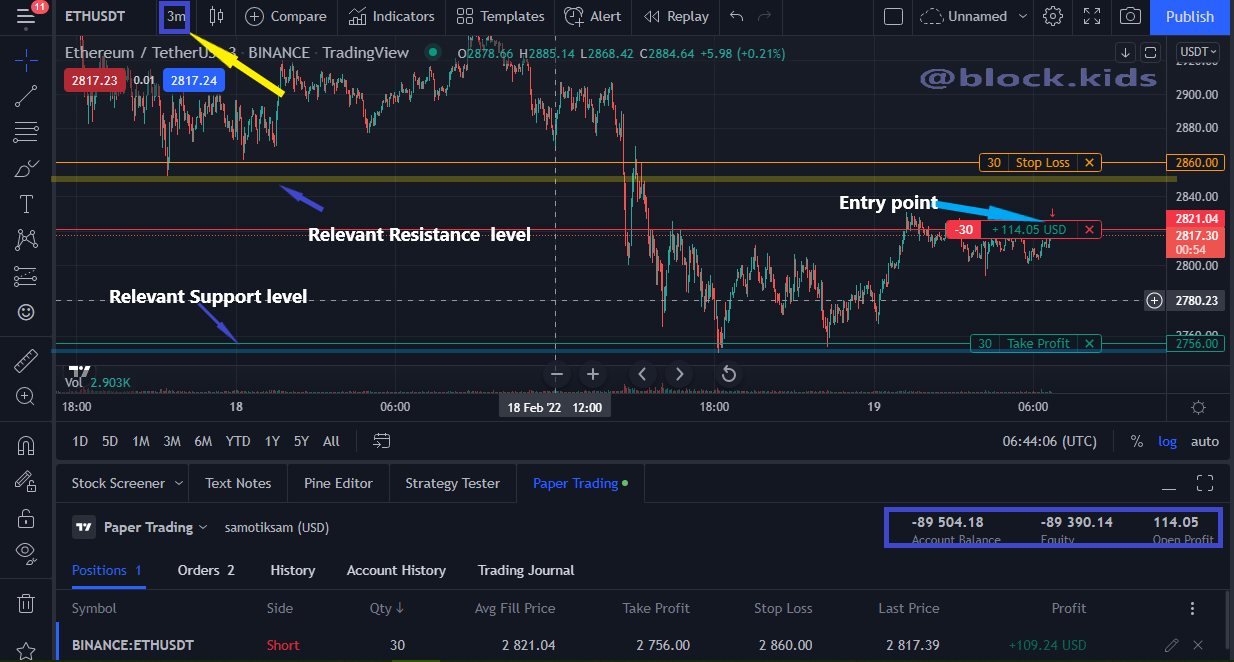Toggle magnet mode
1234x662 pixels.
[x=26, y=444]
